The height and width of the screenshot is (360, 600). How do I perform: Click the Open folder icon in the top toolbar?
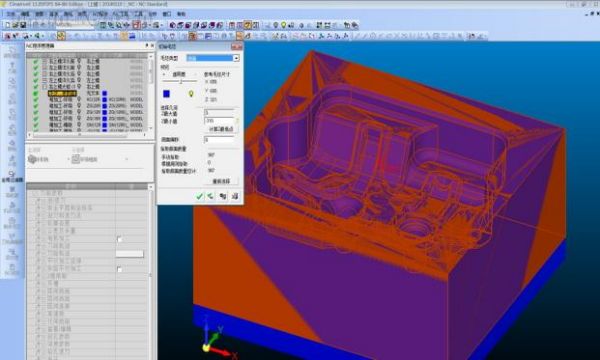15,25
